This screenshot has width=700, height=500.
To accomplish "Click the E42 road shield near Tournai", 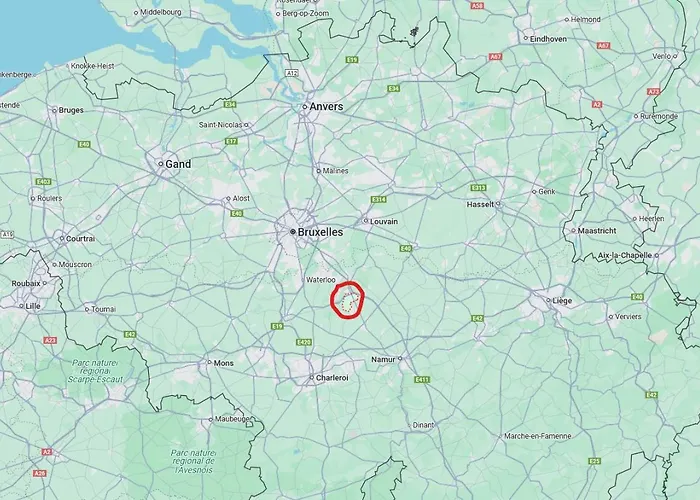I will click(x=130, y=334).
